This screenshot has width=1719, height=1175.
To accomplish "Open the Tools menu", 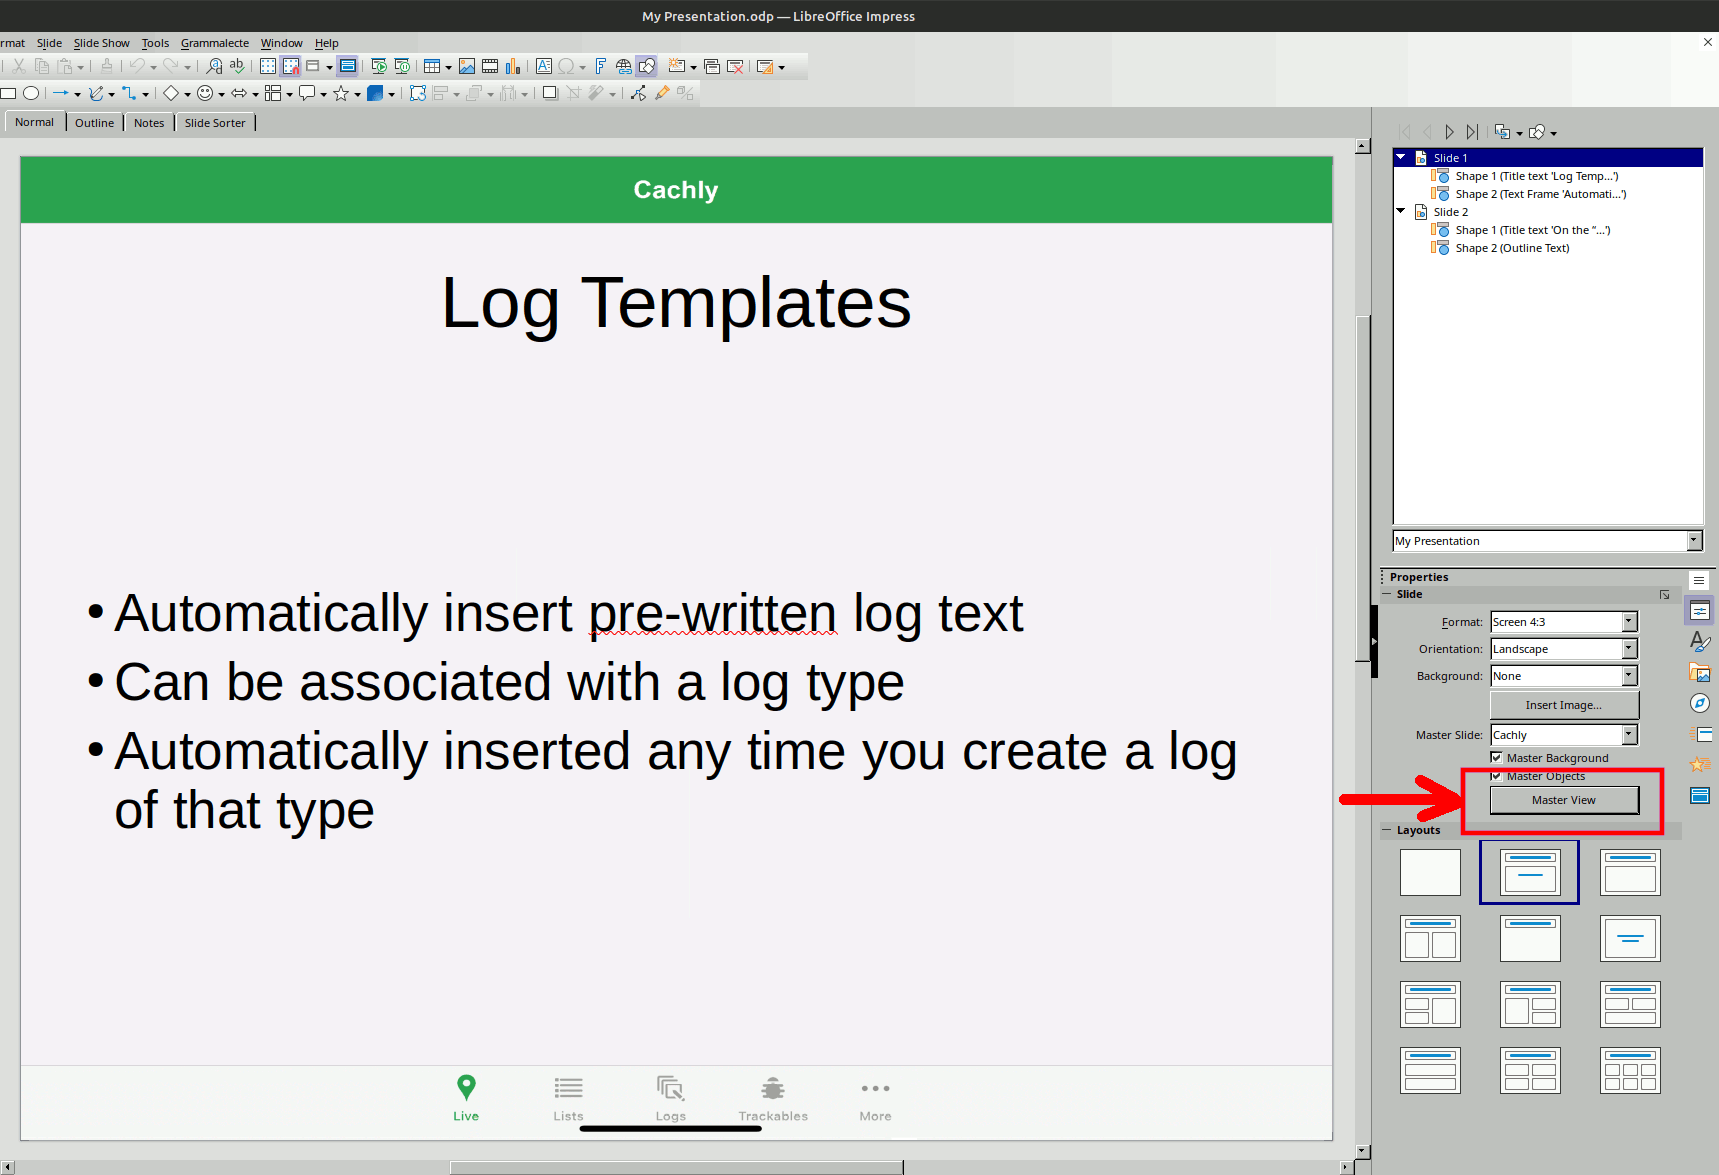I will click(155, 43).
